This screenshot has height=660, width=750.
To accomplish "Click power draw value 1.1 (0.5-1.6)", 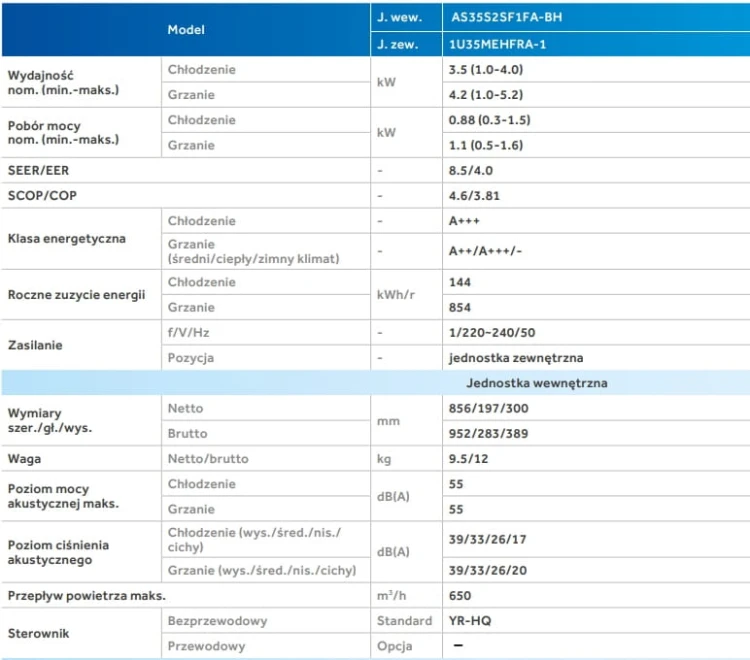I will pos(486,145).
